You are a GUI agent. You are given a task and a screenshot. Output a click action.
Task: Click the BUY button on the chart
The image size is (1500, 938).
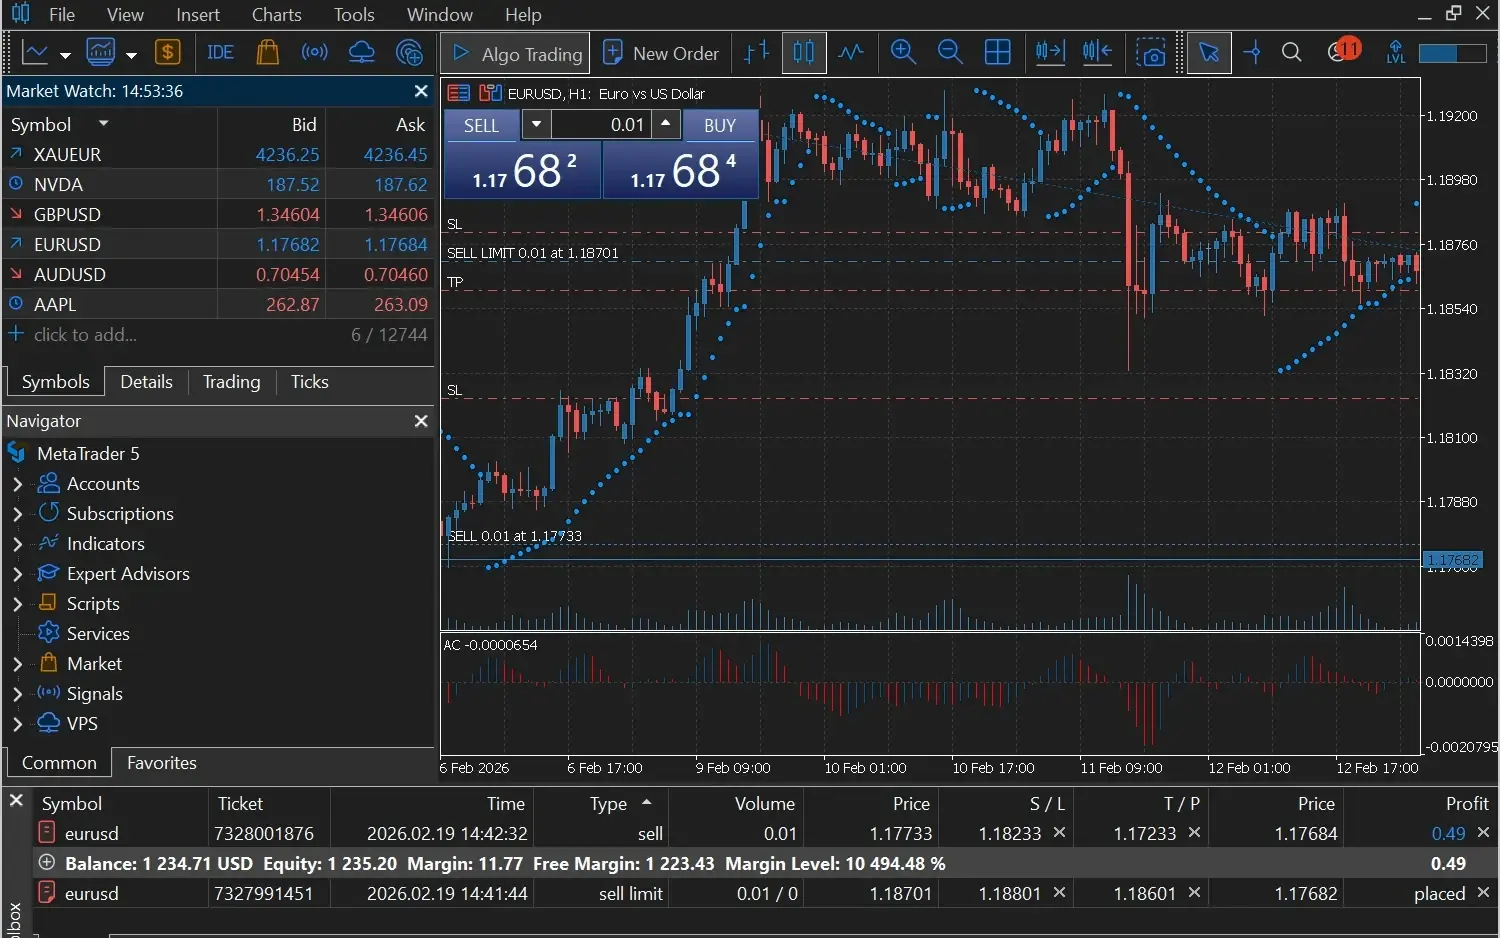720,125
